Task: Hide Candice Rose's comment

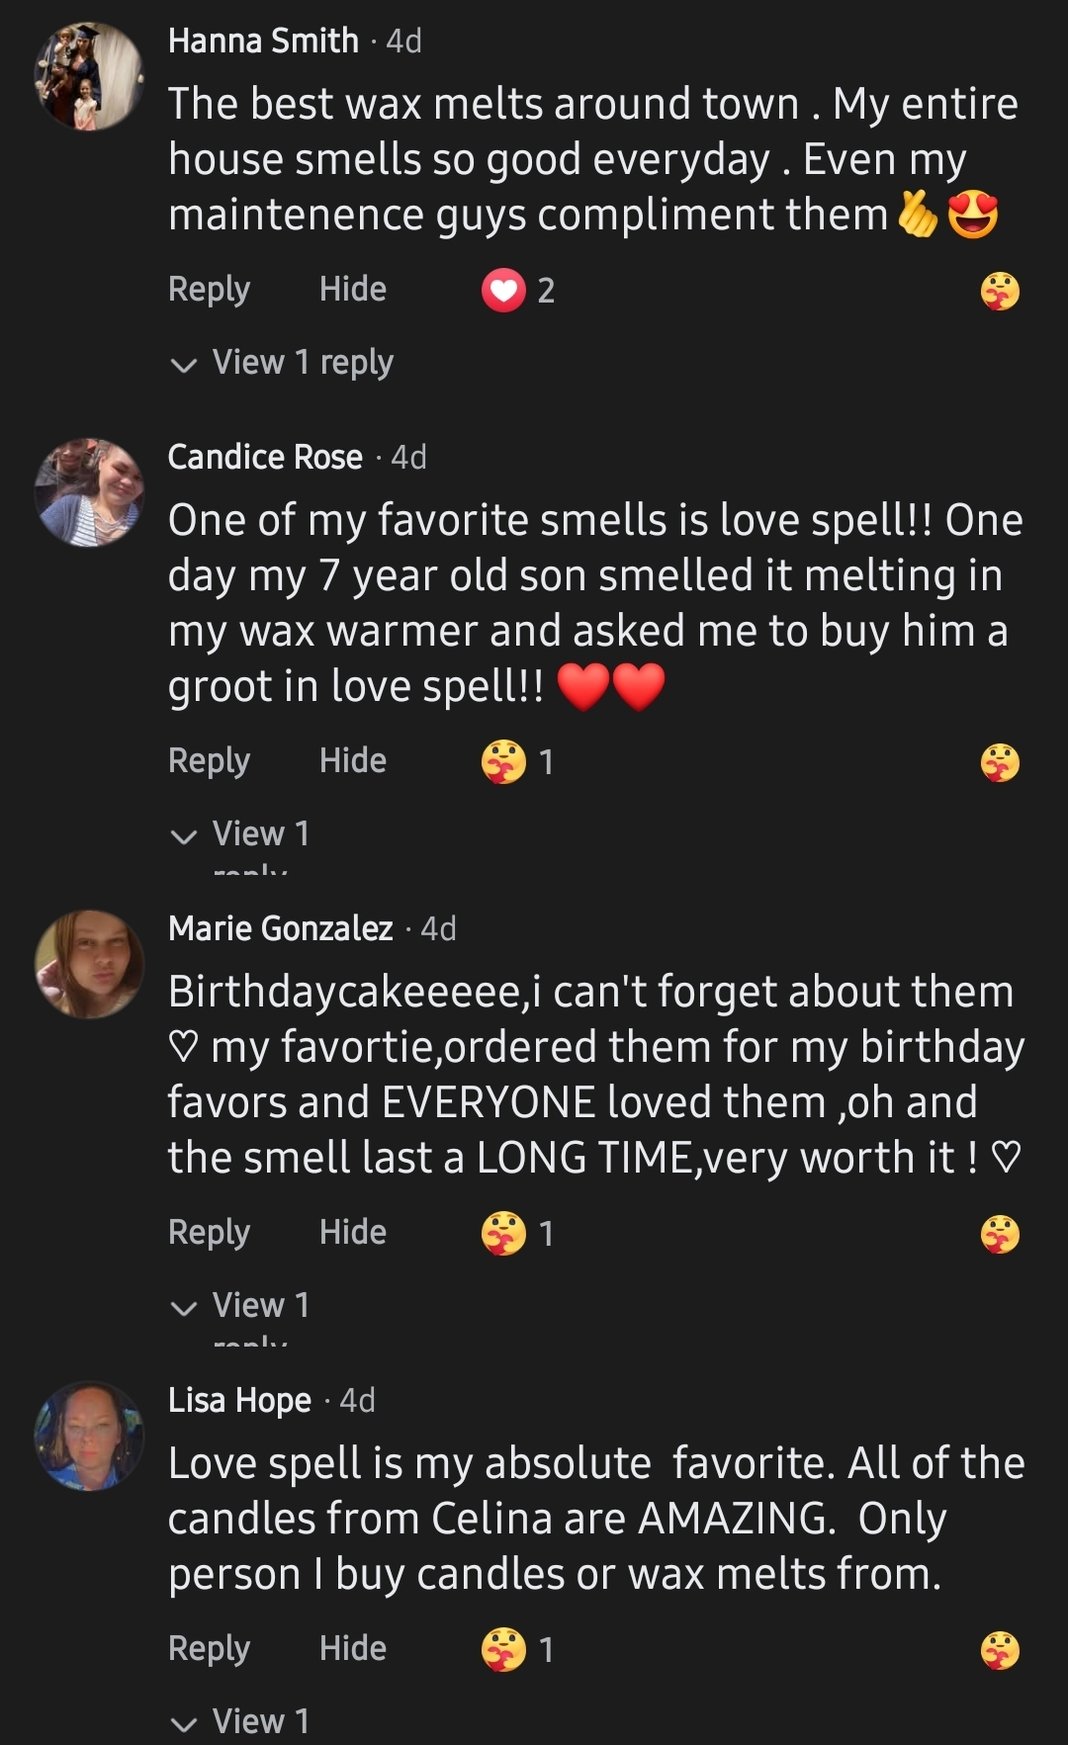Action: 352,761
